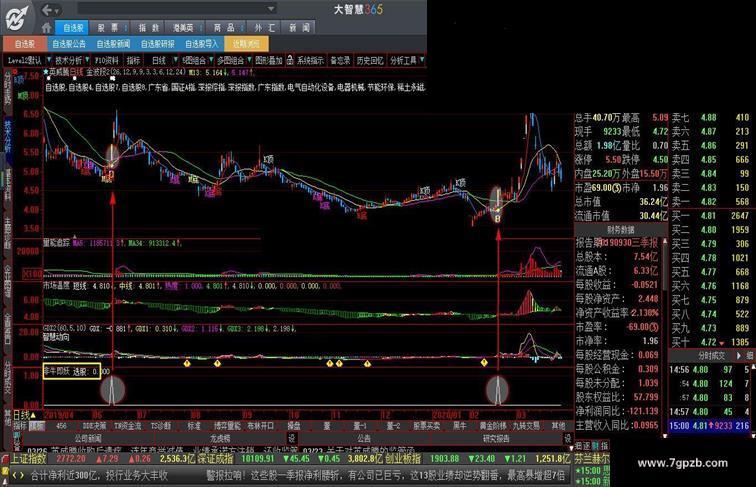Open the 商品 tab
Screen dimensions: 756x487
pyautogui.click(x=224, y=28)
